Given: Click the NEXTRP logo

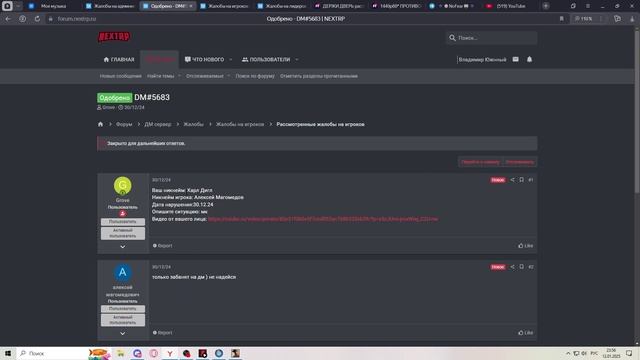Looking at the screenshot, I should coord(114,37).
